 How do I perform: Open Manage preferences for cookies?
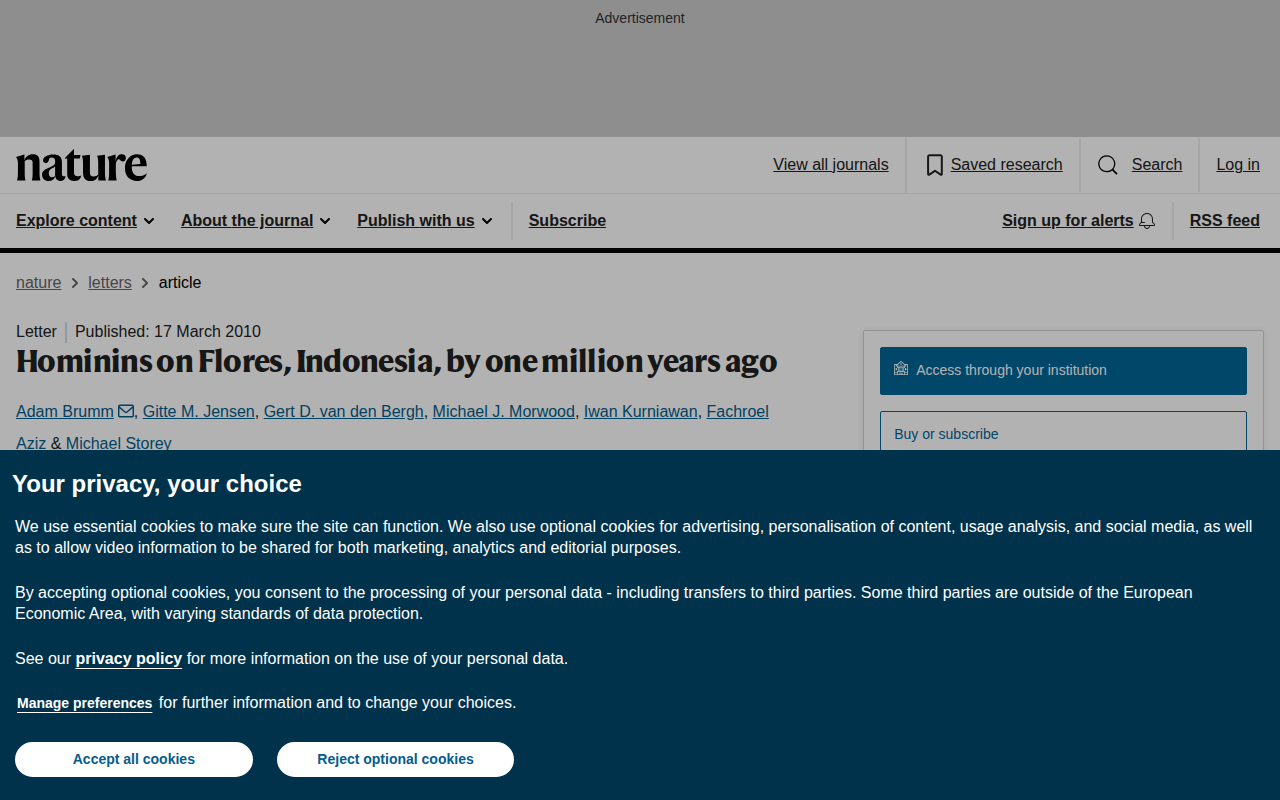85,703
